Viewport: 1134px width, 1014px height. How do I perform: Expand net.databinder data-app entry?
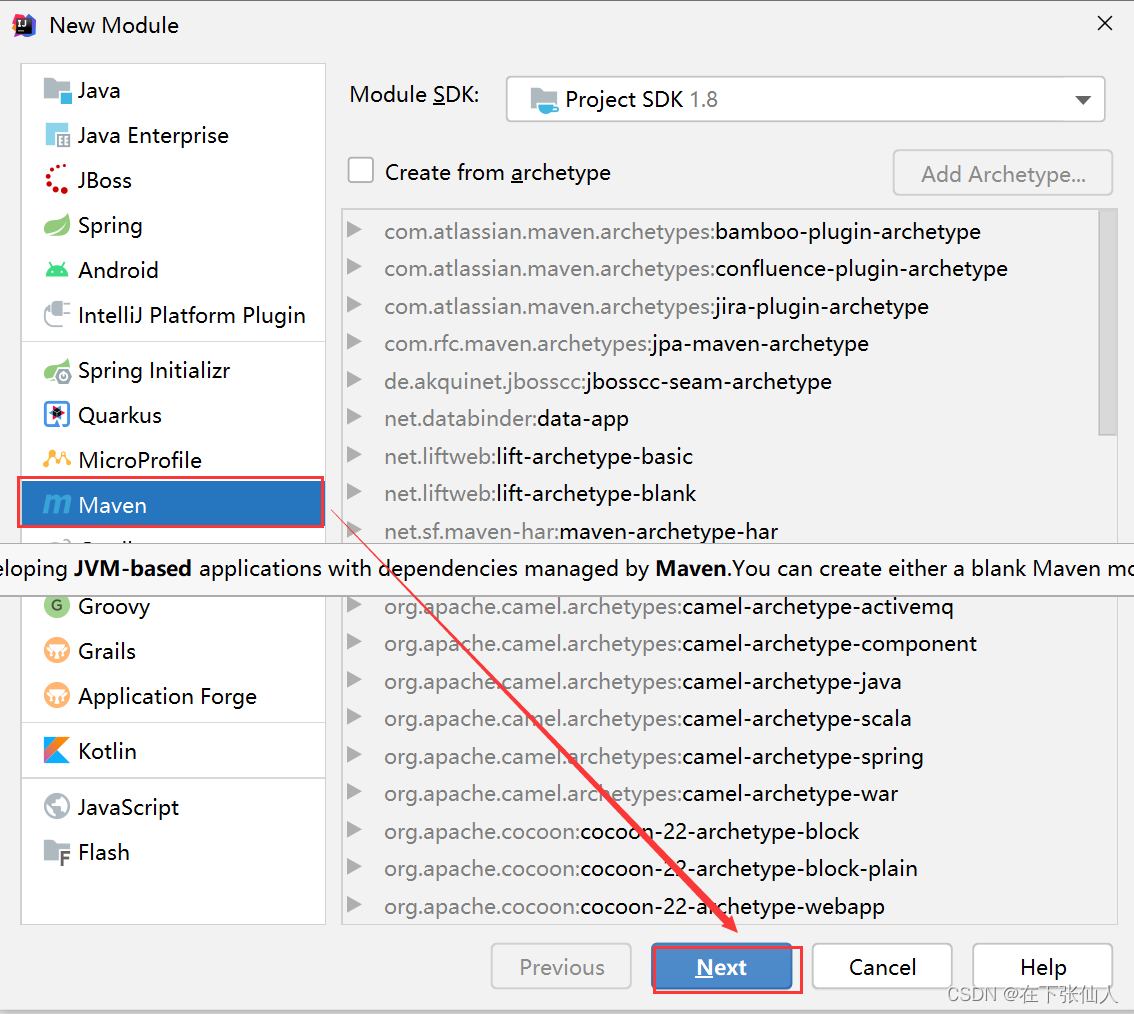[354, 417]
